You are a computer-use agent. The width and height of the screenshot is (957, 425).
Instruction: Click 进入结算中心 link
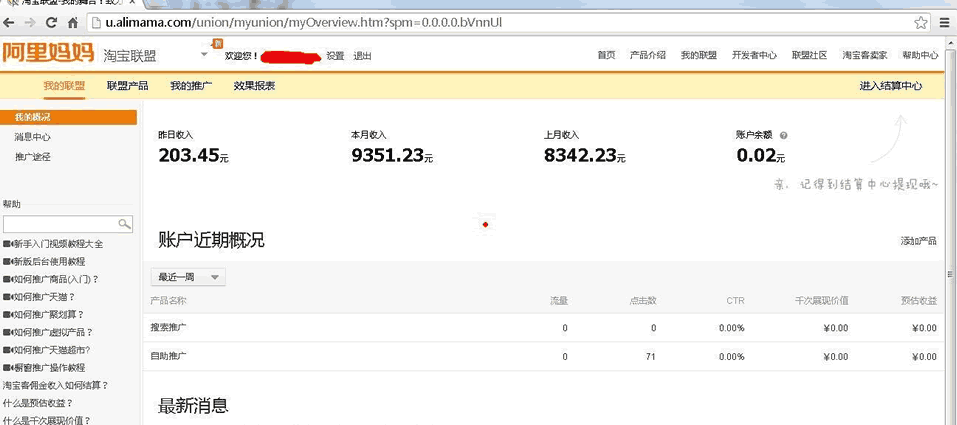pyautogui.click(x=890, y=86)
